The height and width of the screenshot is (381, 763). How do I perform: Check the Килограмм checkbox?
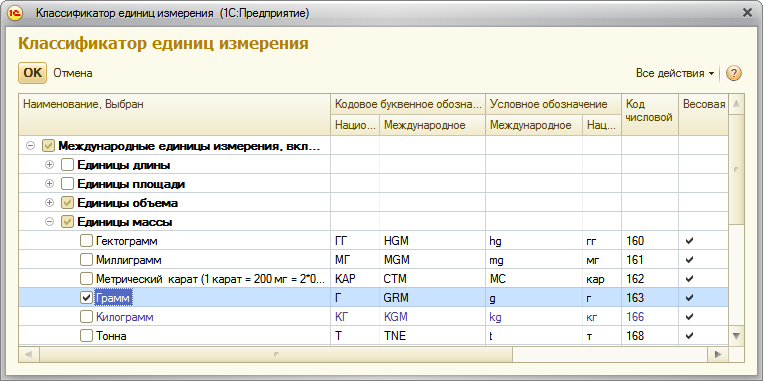[86, 317]
